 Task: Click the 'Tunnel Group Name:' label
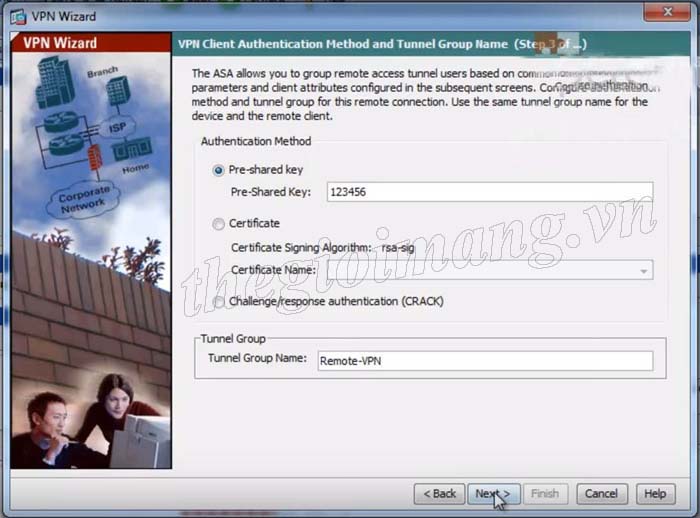point(258,358)
